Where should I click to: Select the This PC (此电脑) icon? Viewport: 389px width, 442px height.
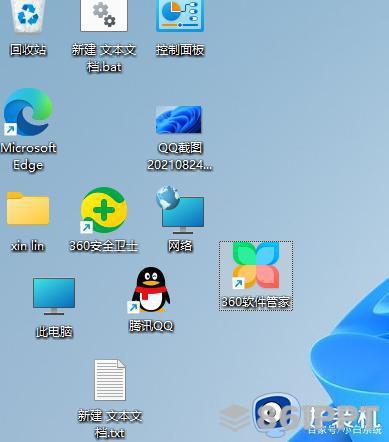pyautogui.click(x=54, y=296)
